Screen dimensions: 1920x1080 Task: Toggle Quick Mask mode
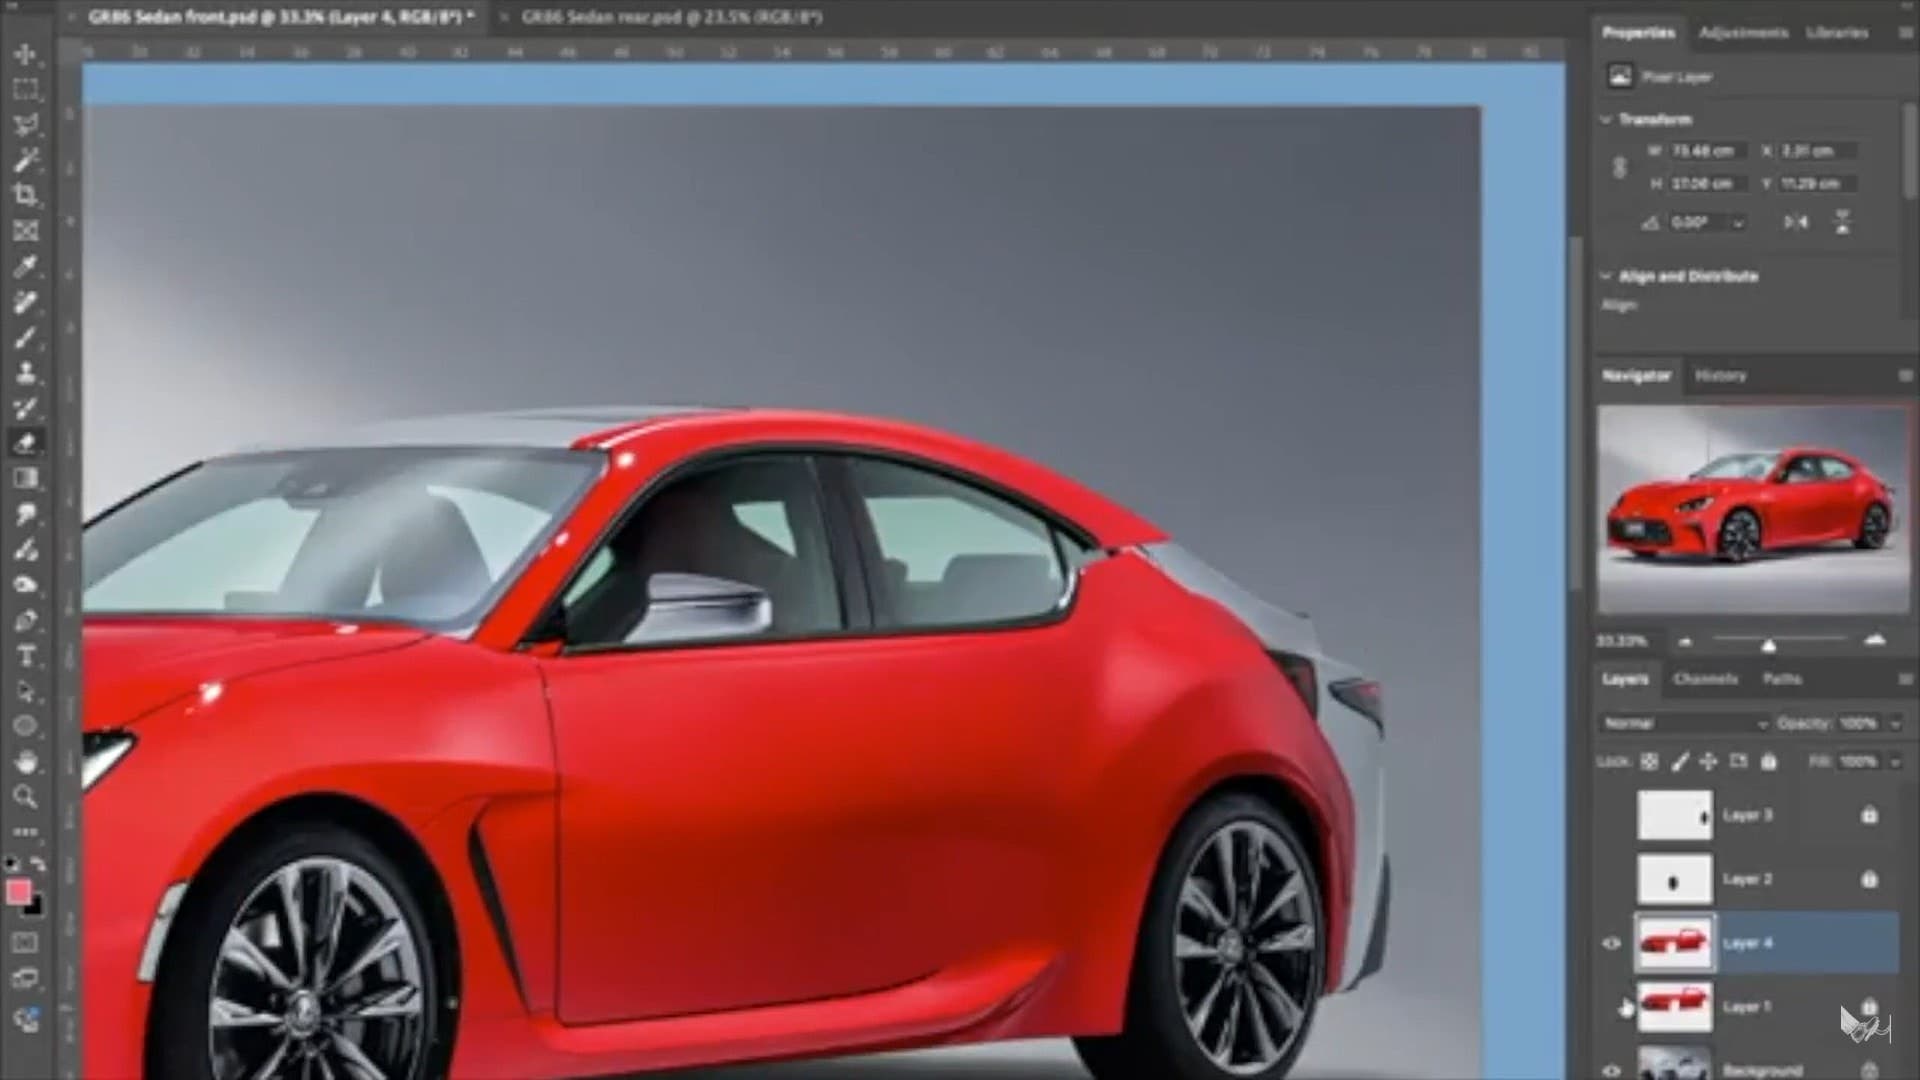[26, 942]
